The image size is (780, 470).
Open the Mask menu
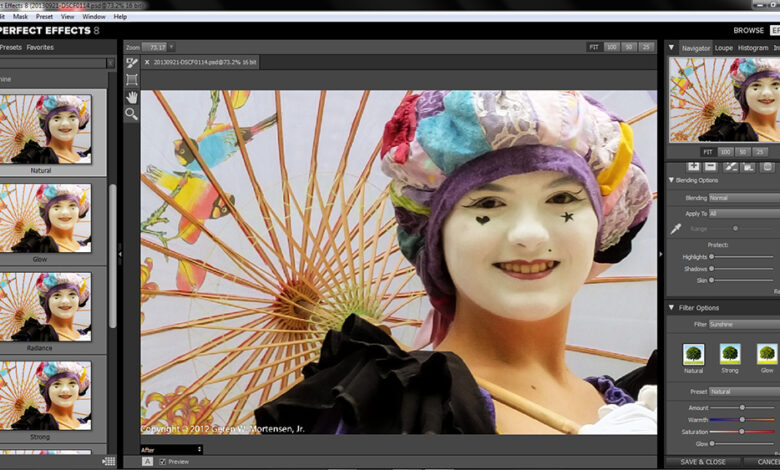point(20,16)
